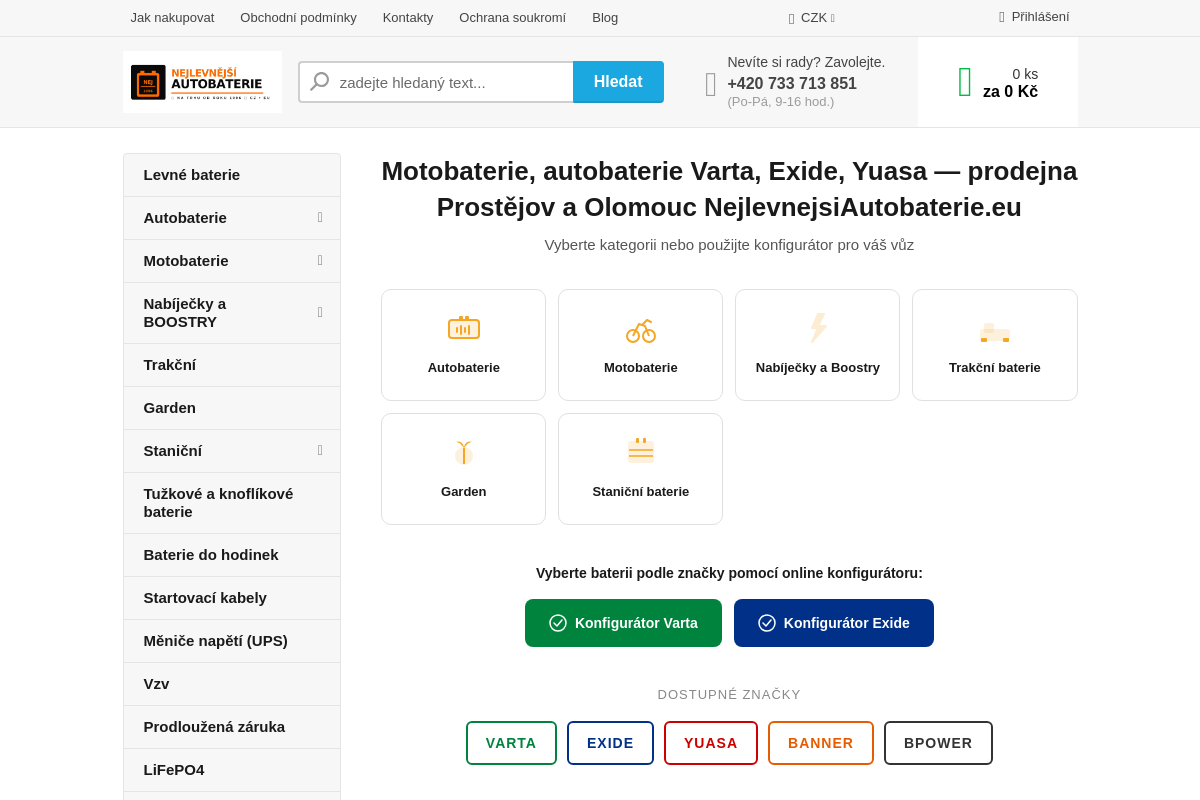Click the checkmark icon on Konfigurátor Exide
Screen dimensions: 1200x800
(x=767, y=623)
